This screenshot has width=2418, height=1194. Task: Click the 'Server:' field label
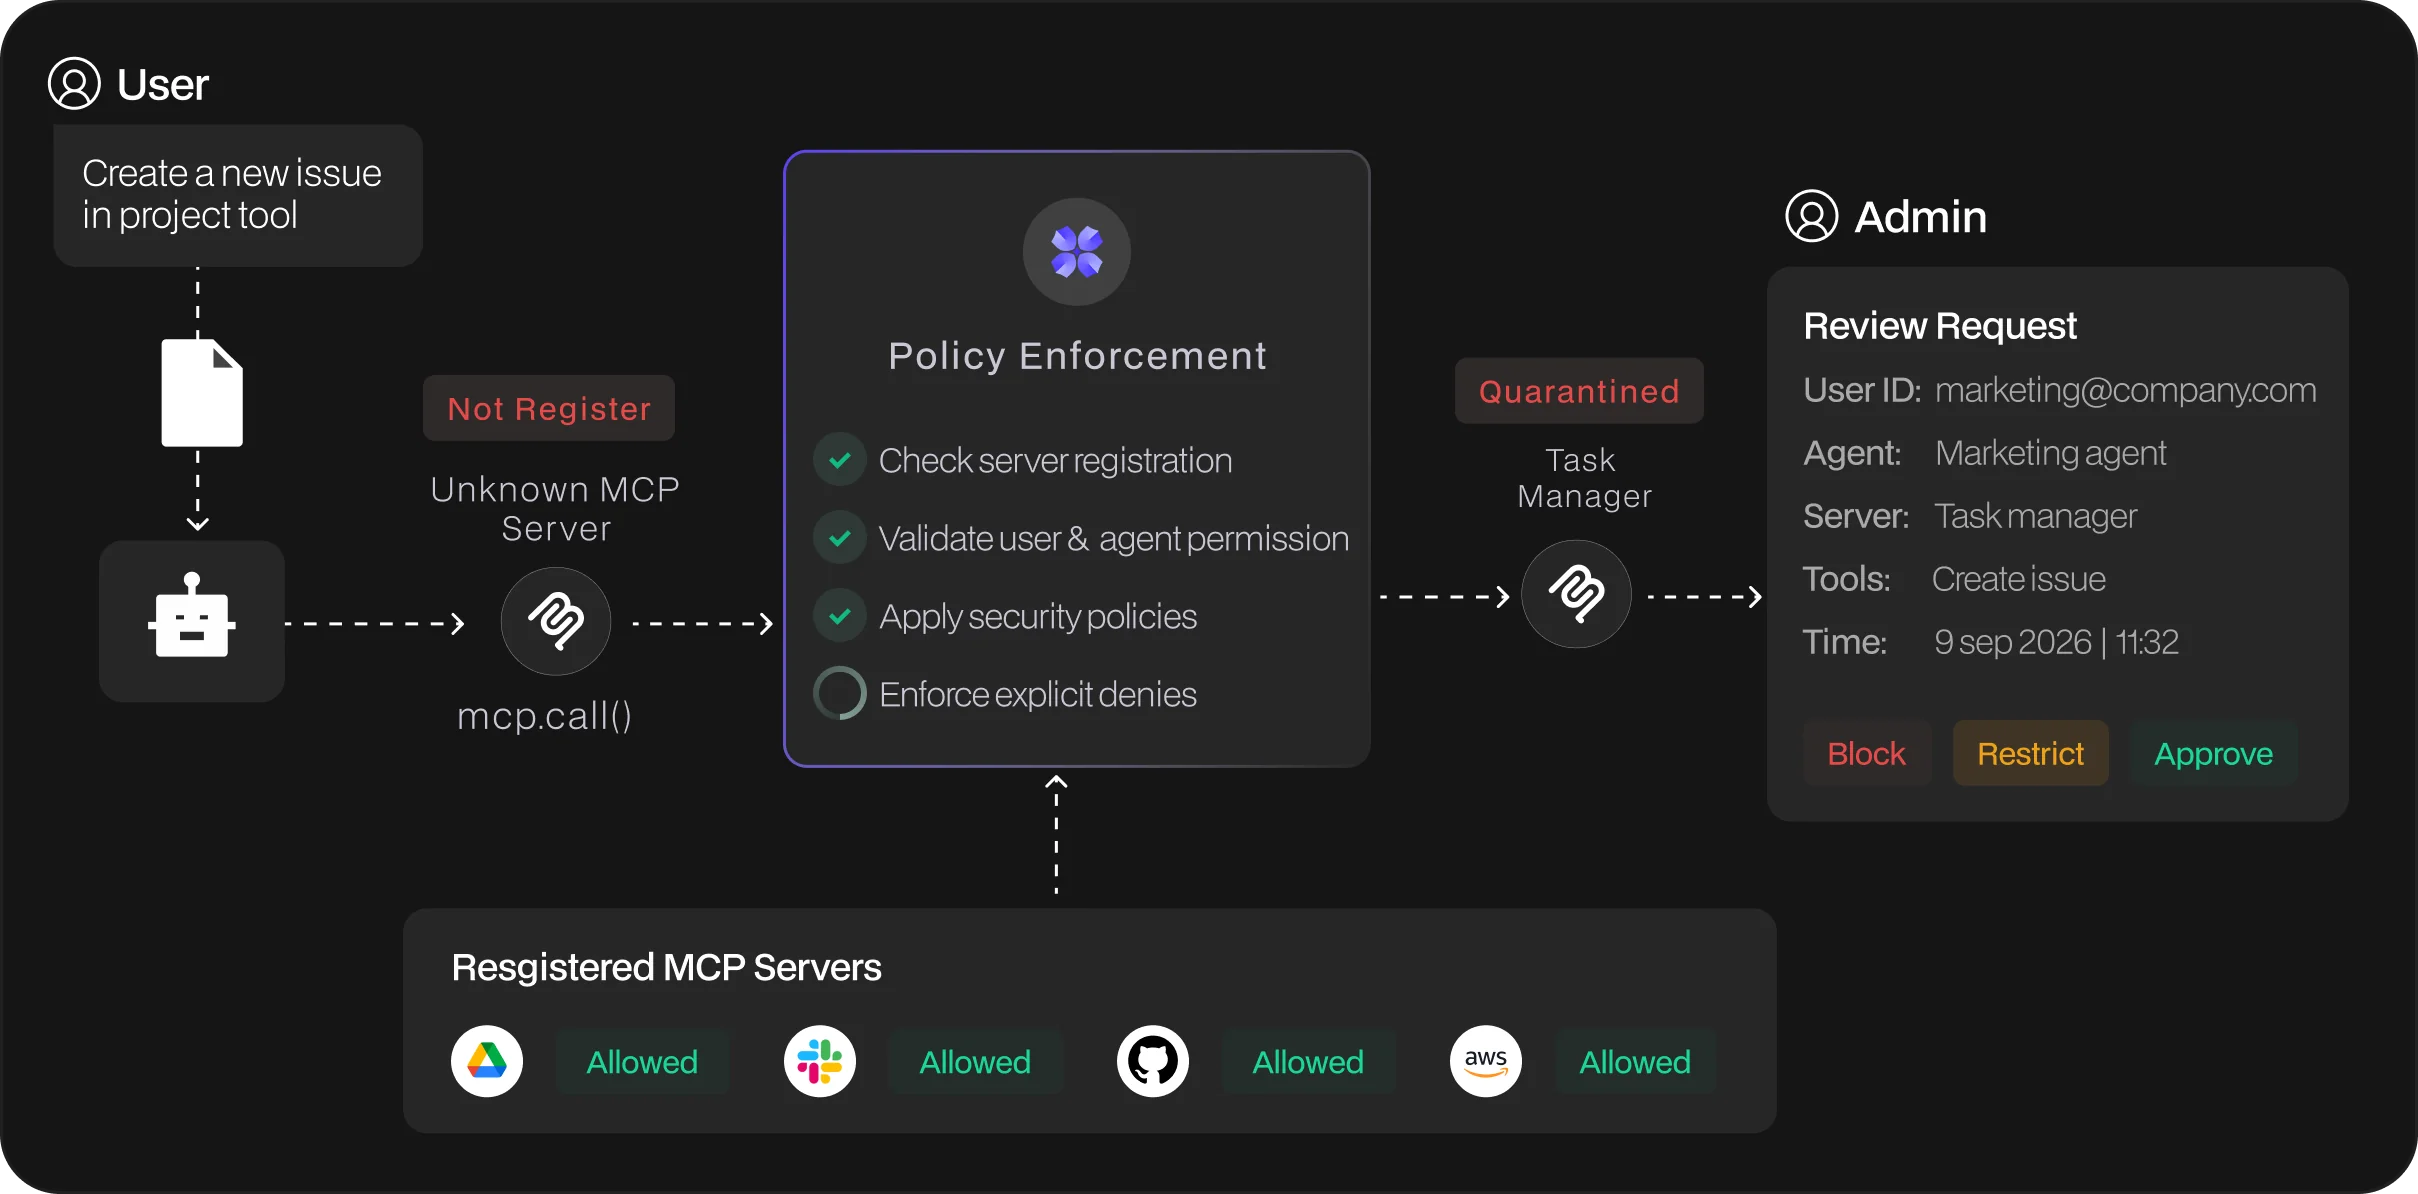click(1856, 516)
